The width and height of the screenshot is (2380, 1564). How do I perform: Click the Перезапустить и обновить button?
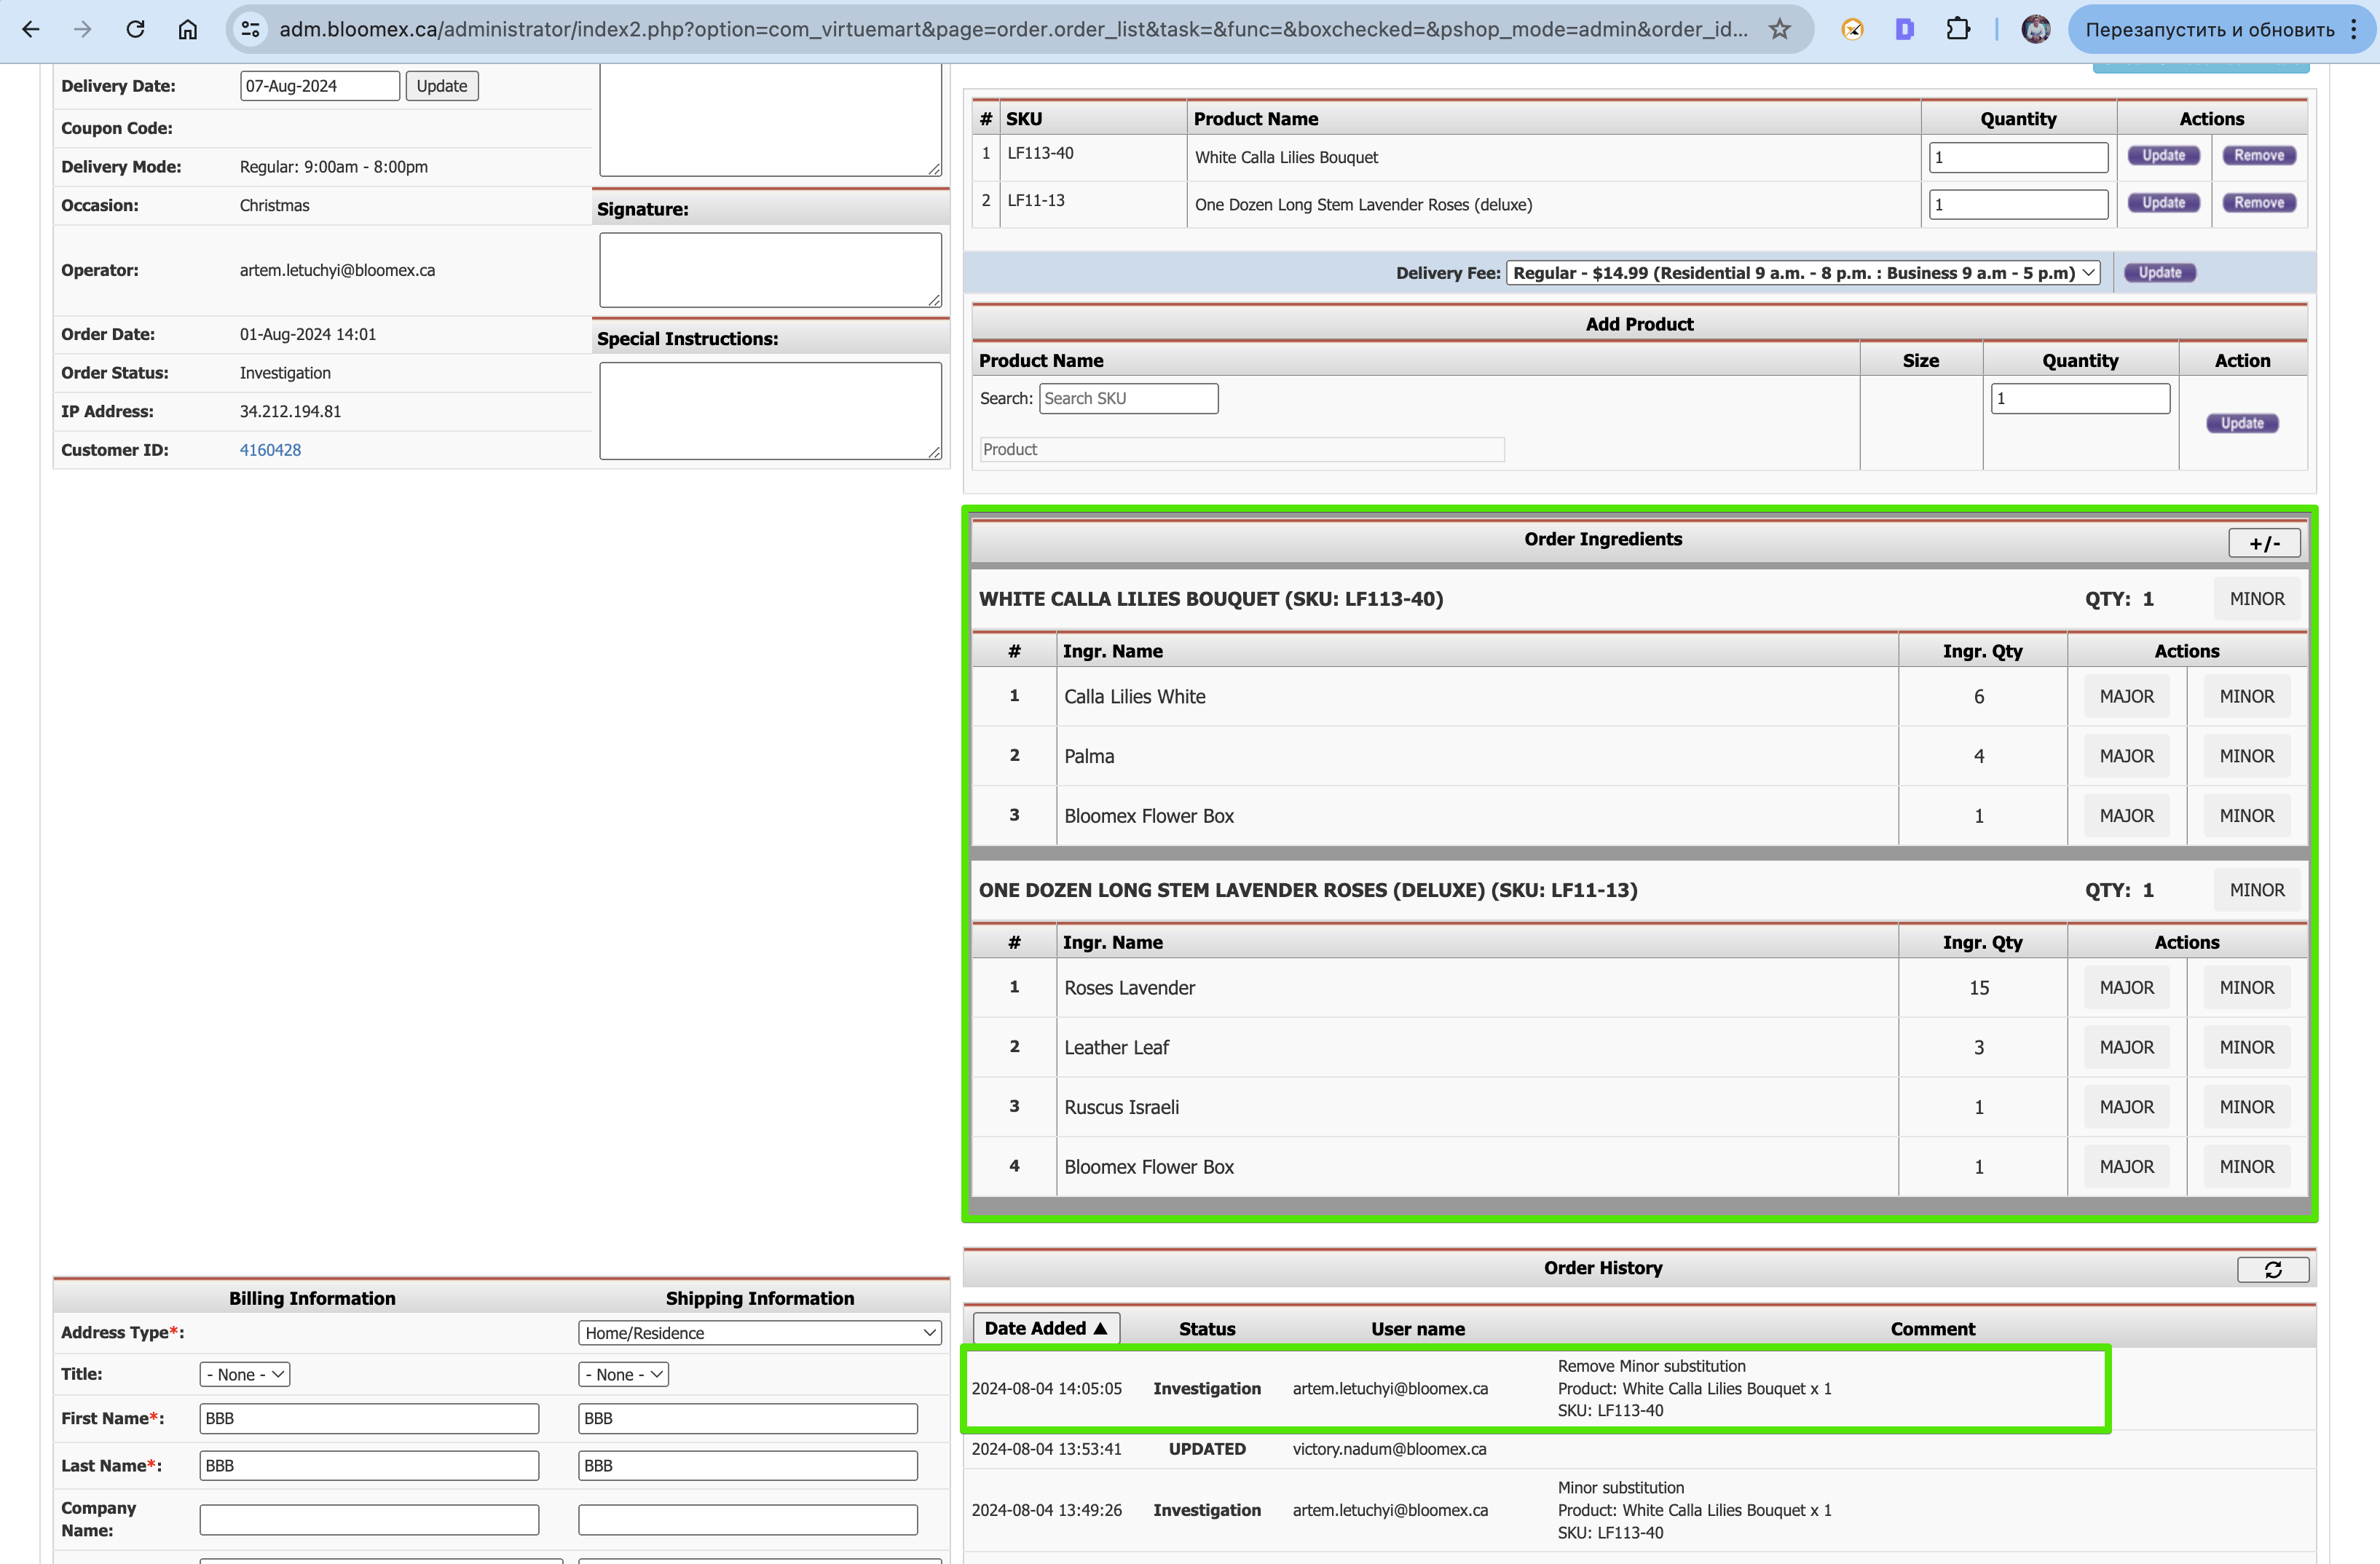coord(2210,30)
